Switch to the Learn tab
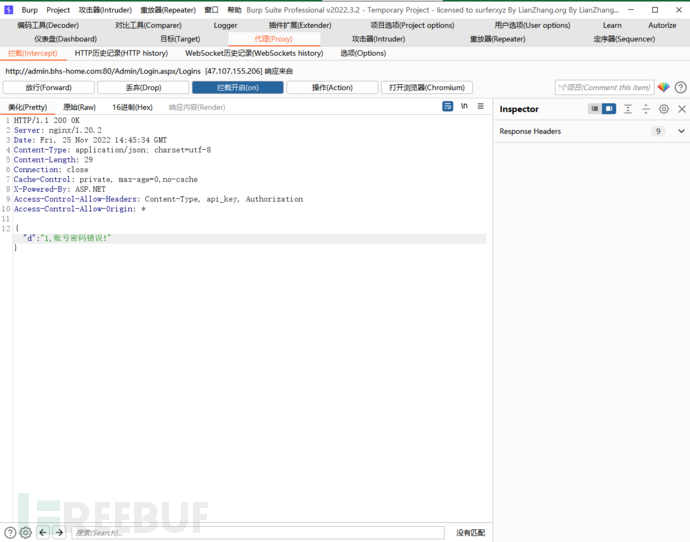690x542 pixels. [x=612, y=26]
